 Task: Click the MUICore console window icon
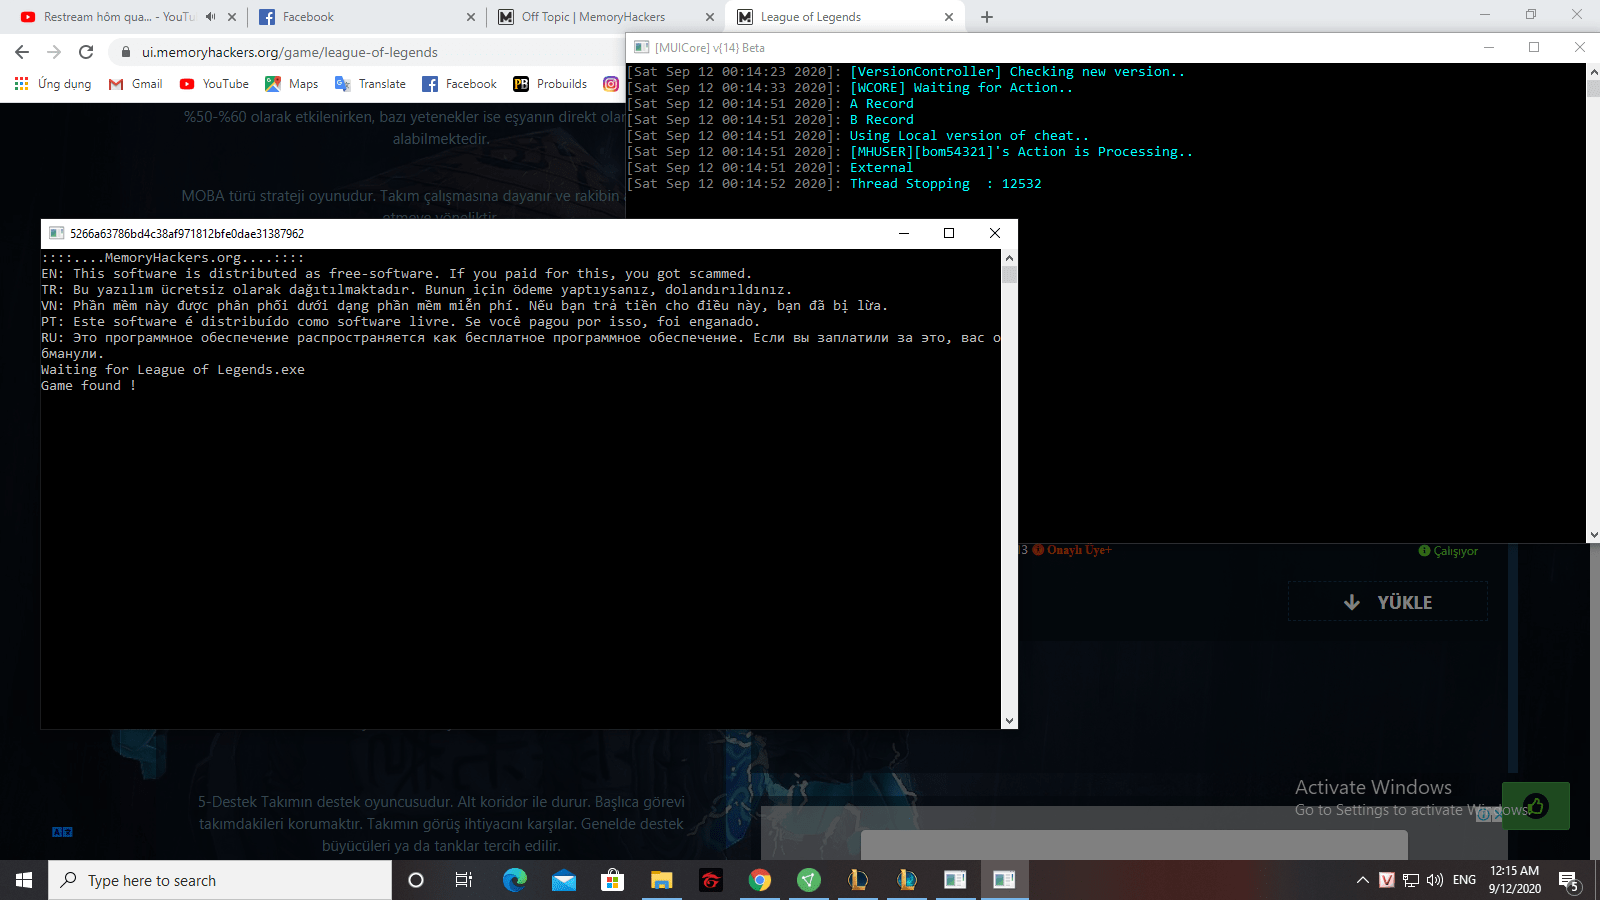[642, 47]
